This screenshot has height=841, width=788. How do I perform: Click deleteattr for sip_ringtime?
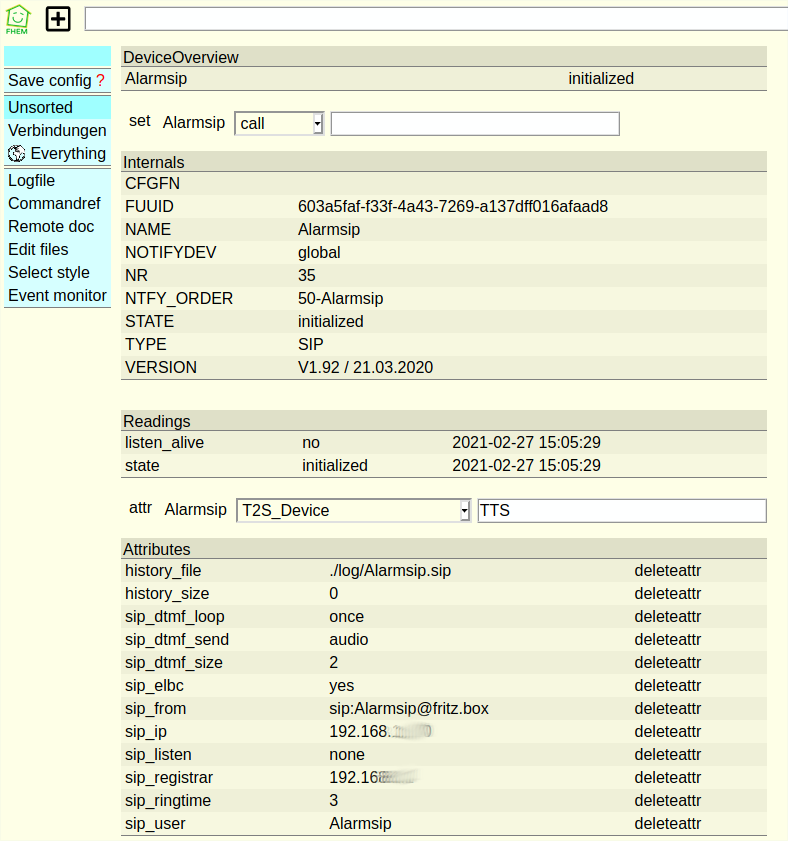(x=667, y=800)
